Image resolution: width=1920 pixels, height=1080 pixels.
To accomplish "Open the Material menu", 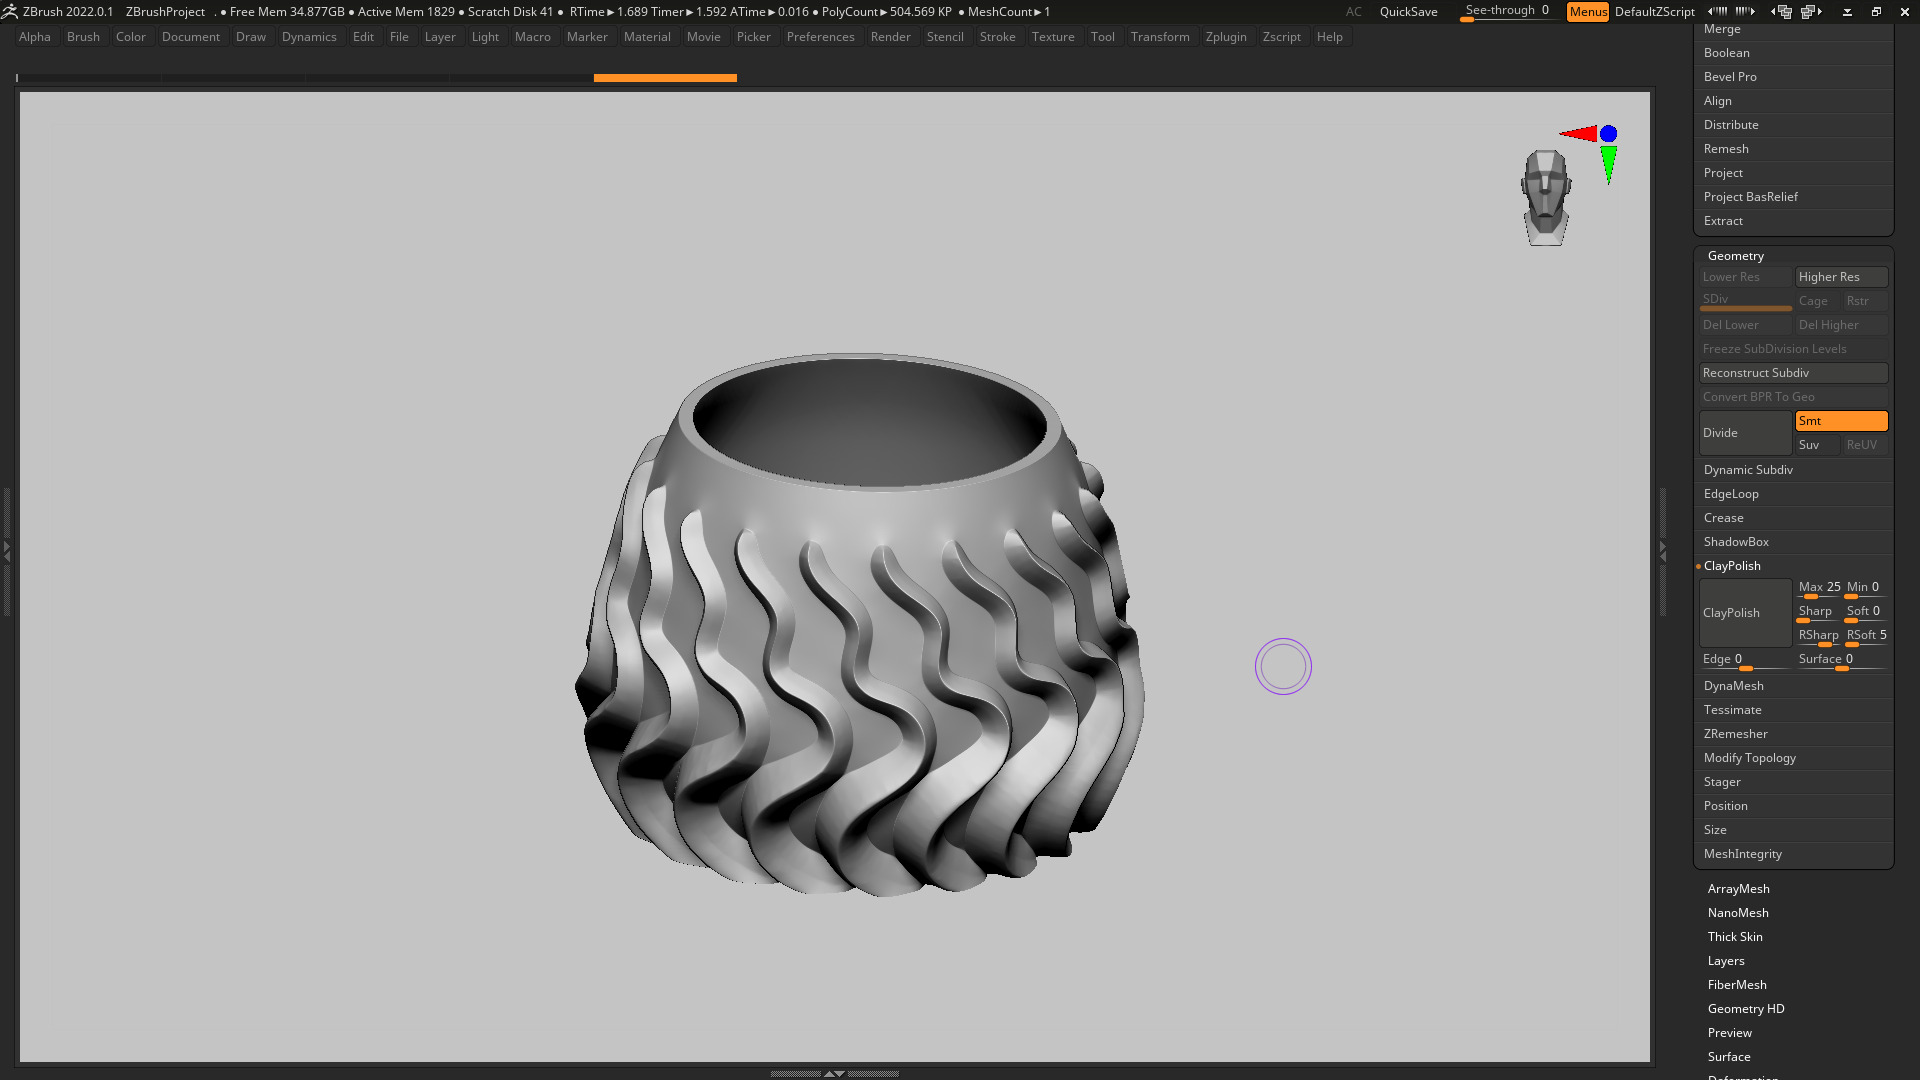I will click(647, 37).
